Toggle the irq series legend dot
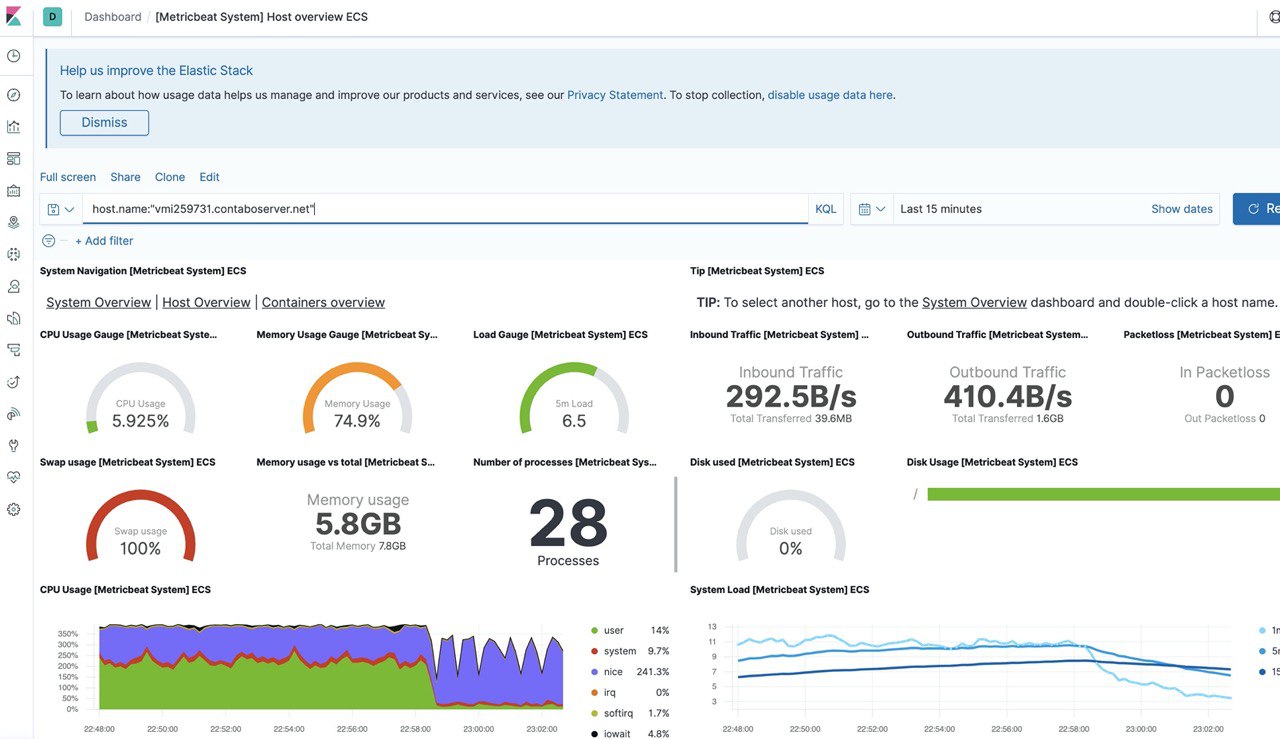This screenshot has width=1280, height=739. pos(595,693)
